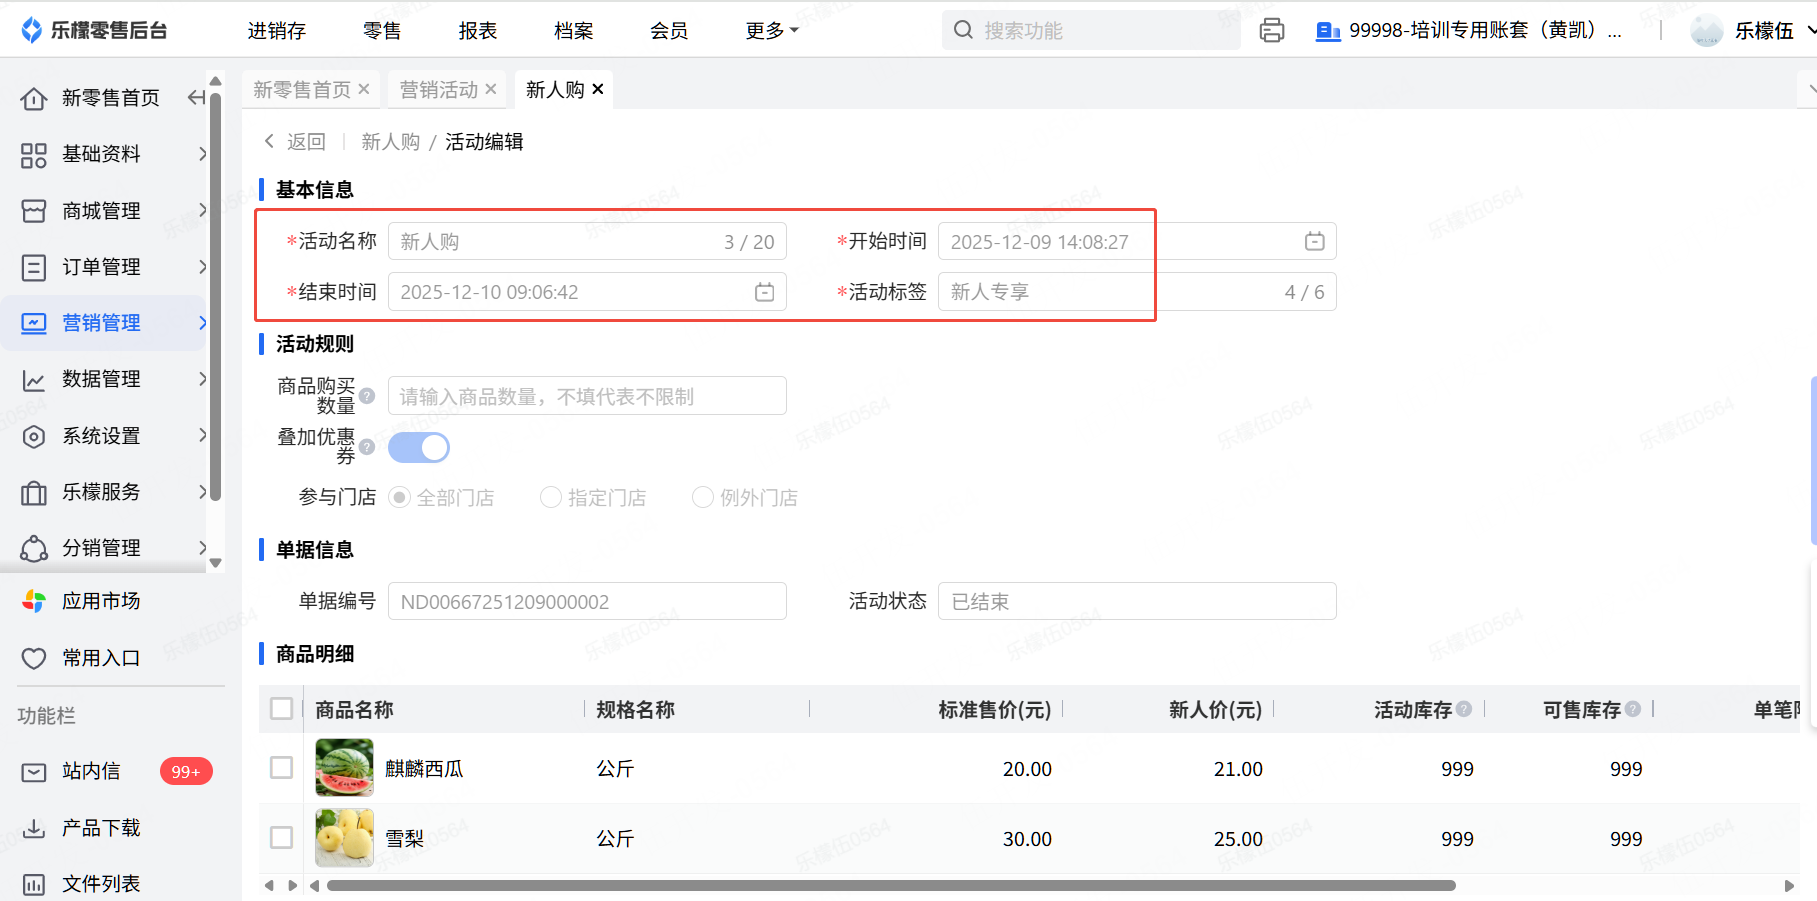Expand the 乐檬服务 submenu arrow

pyautogui.click(x=203, y=492)
